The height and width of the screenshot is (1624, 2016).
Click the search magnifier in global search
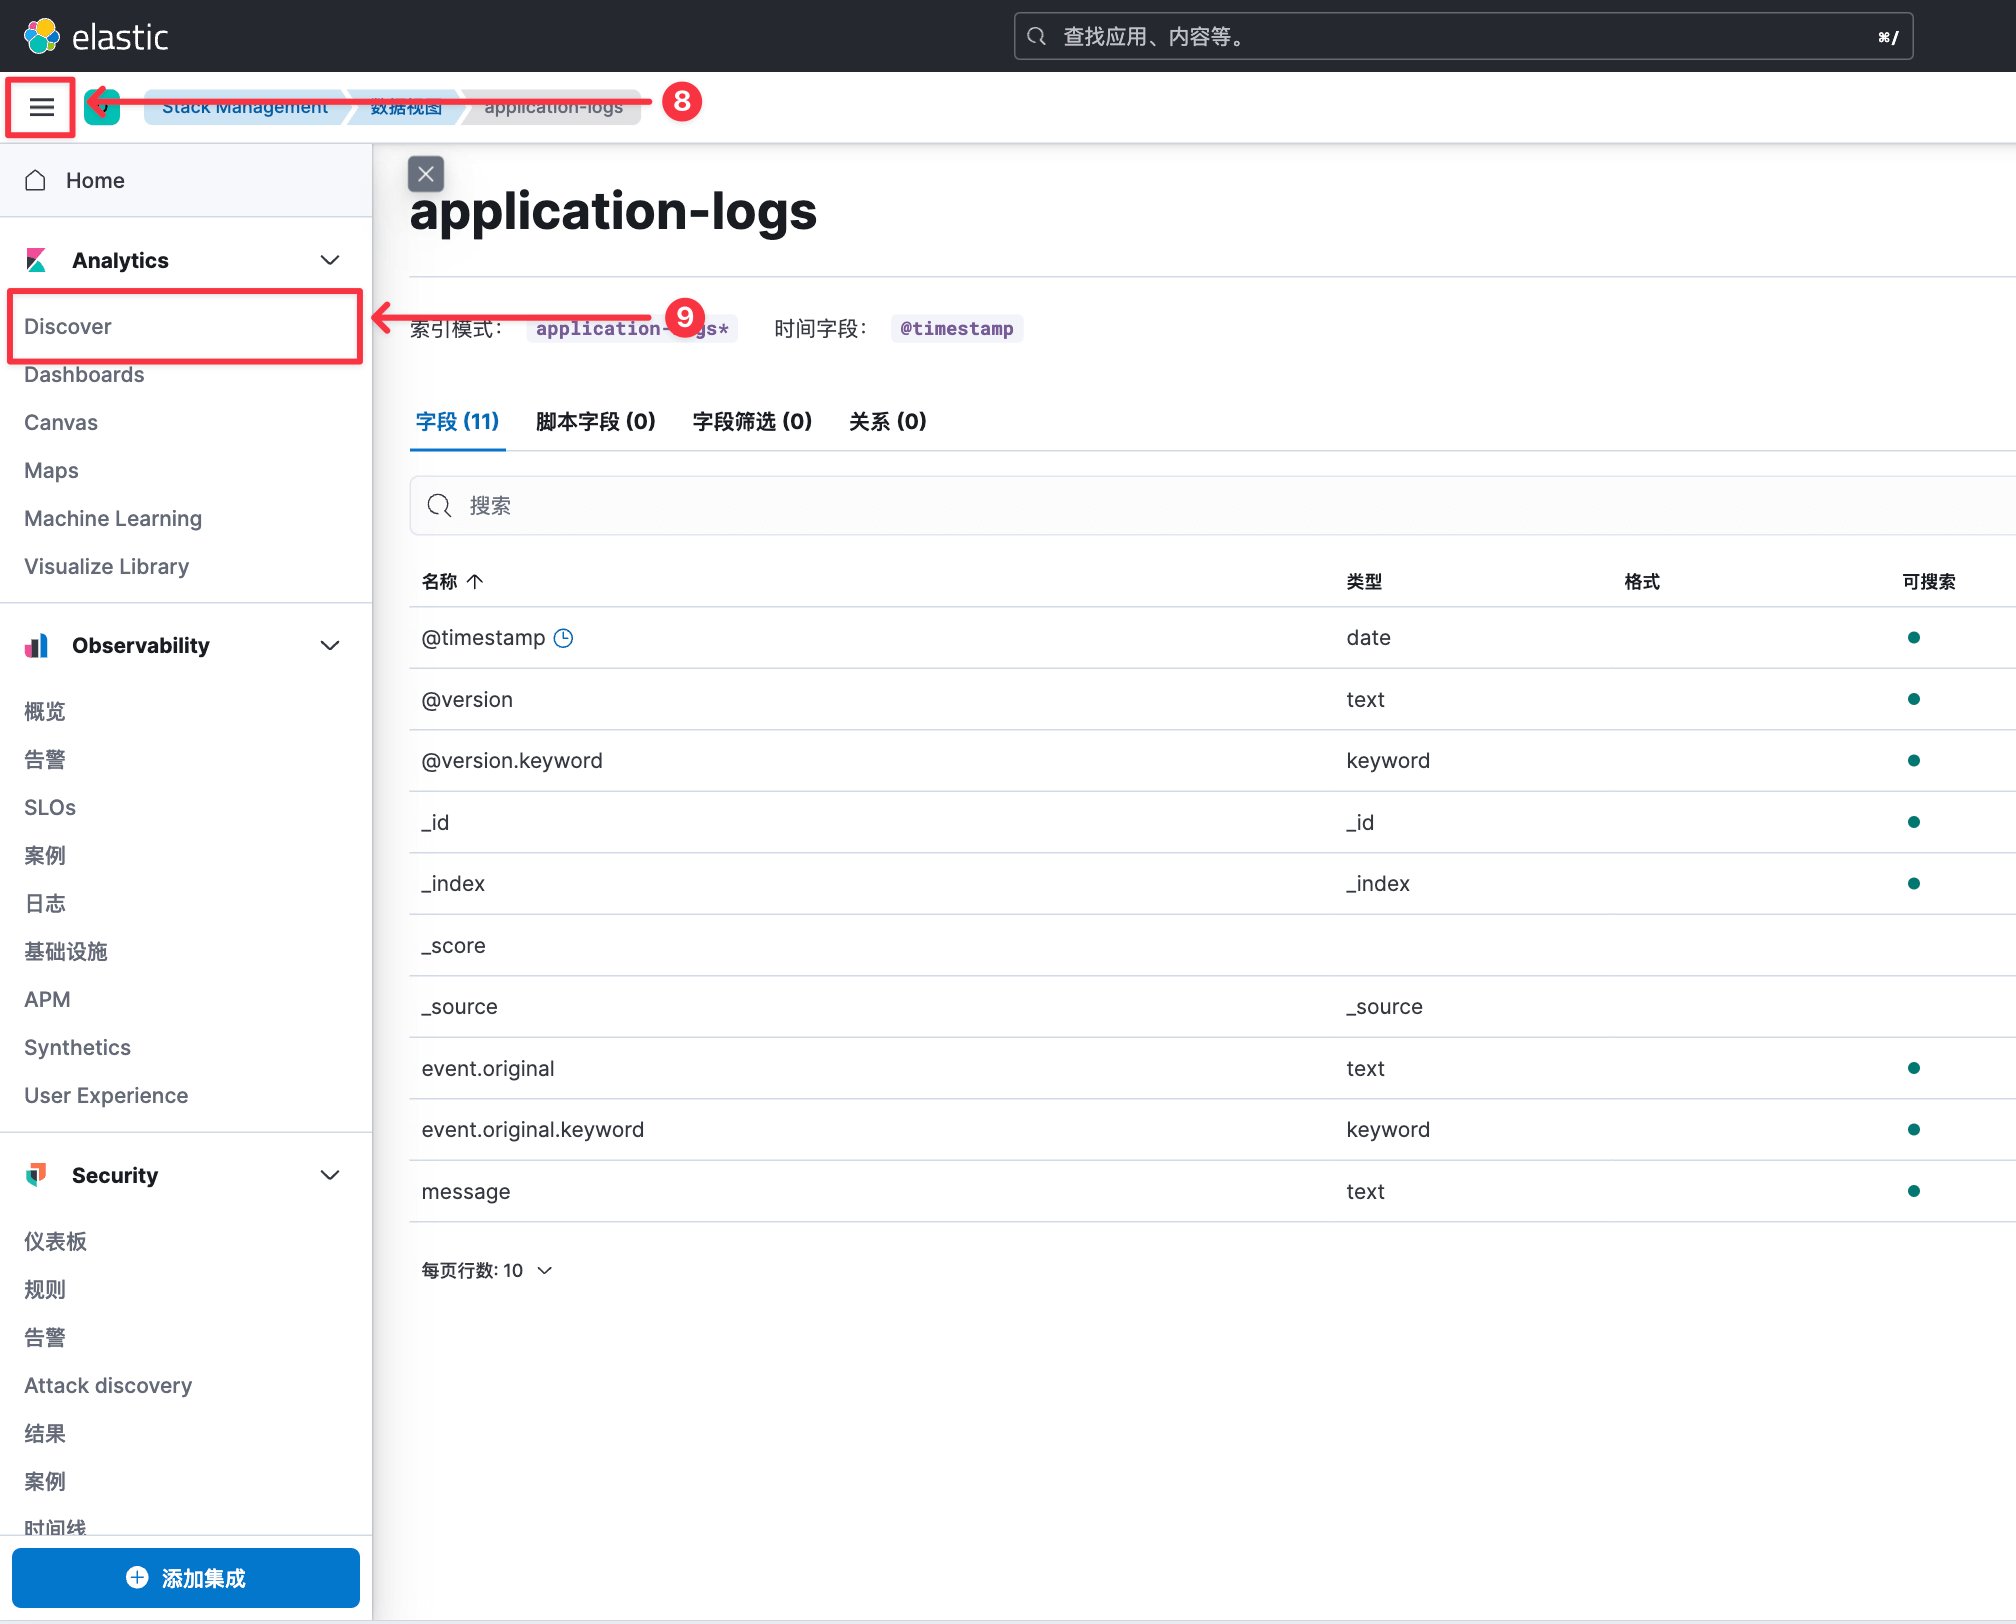(x=1037, y=37)
